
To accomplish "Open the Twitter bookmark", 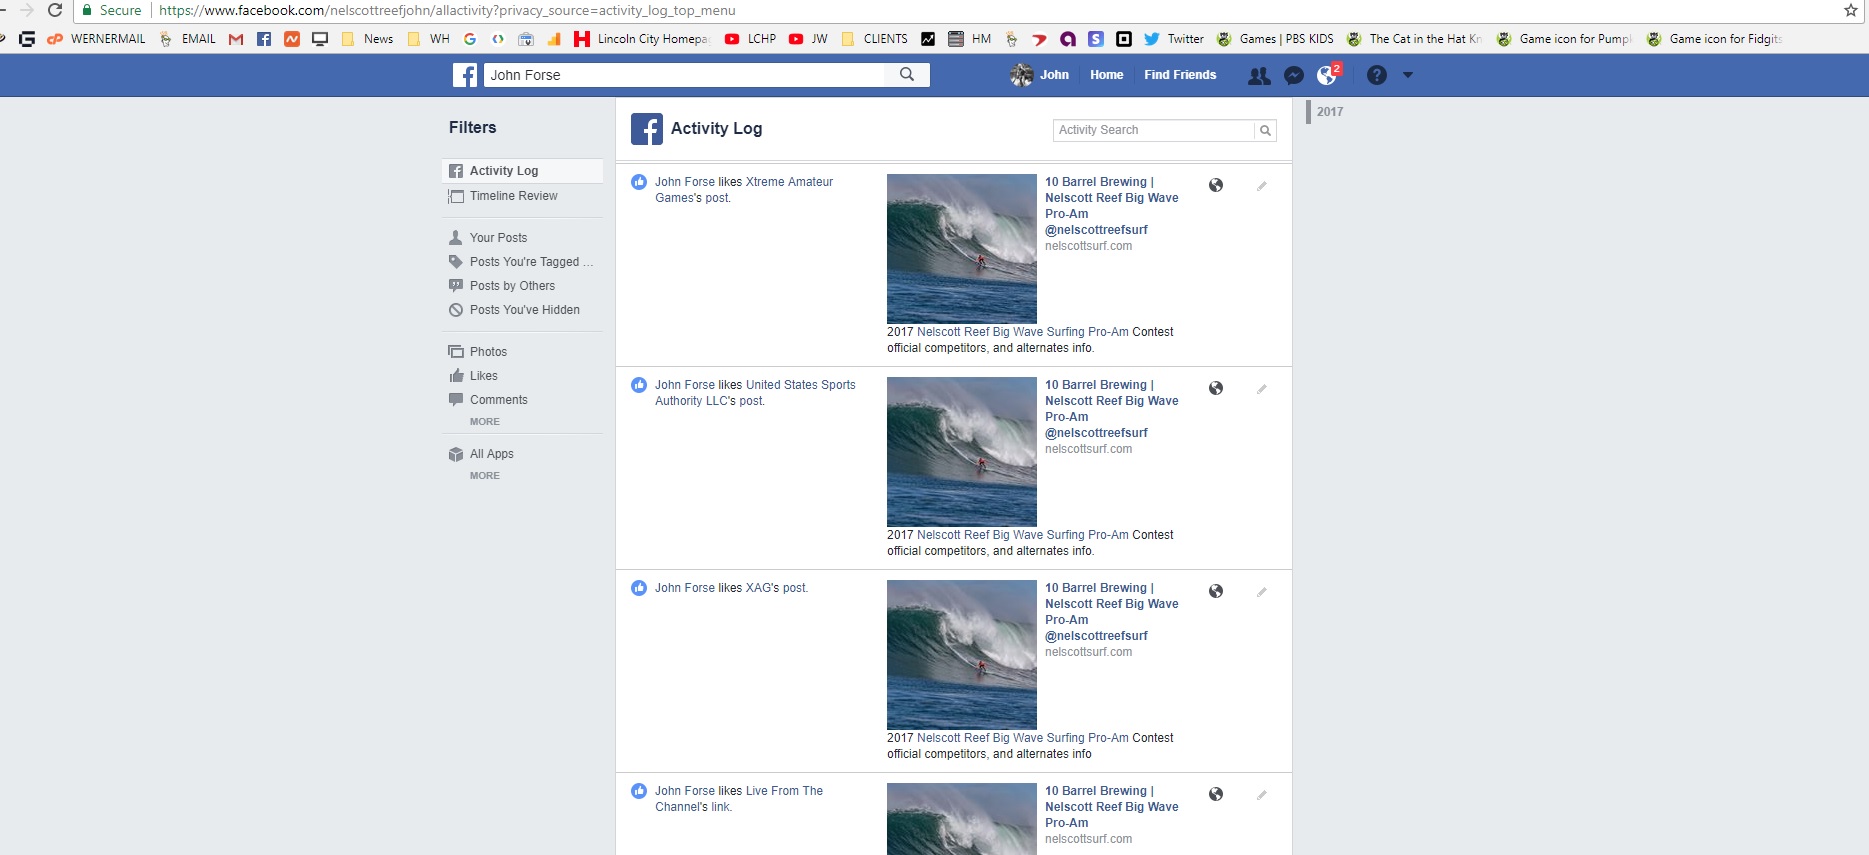I will tap(1174, 39).
